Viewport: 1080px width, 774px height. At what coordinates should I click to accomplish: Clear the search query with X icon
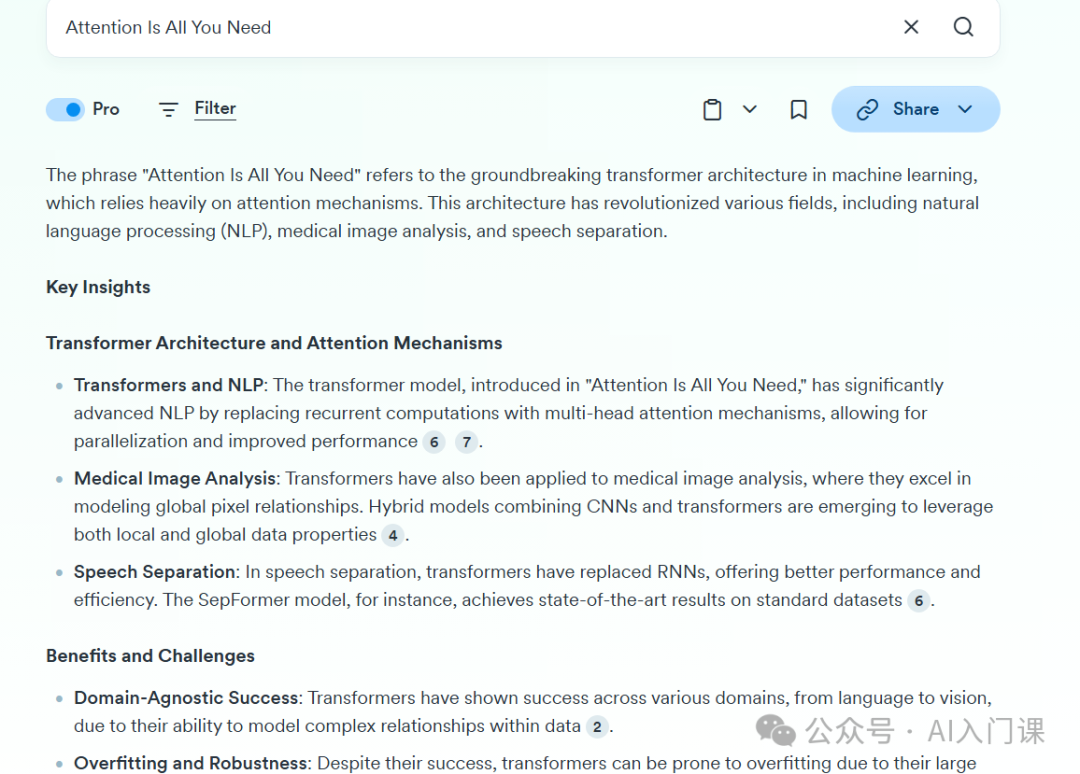pos(911,27)
